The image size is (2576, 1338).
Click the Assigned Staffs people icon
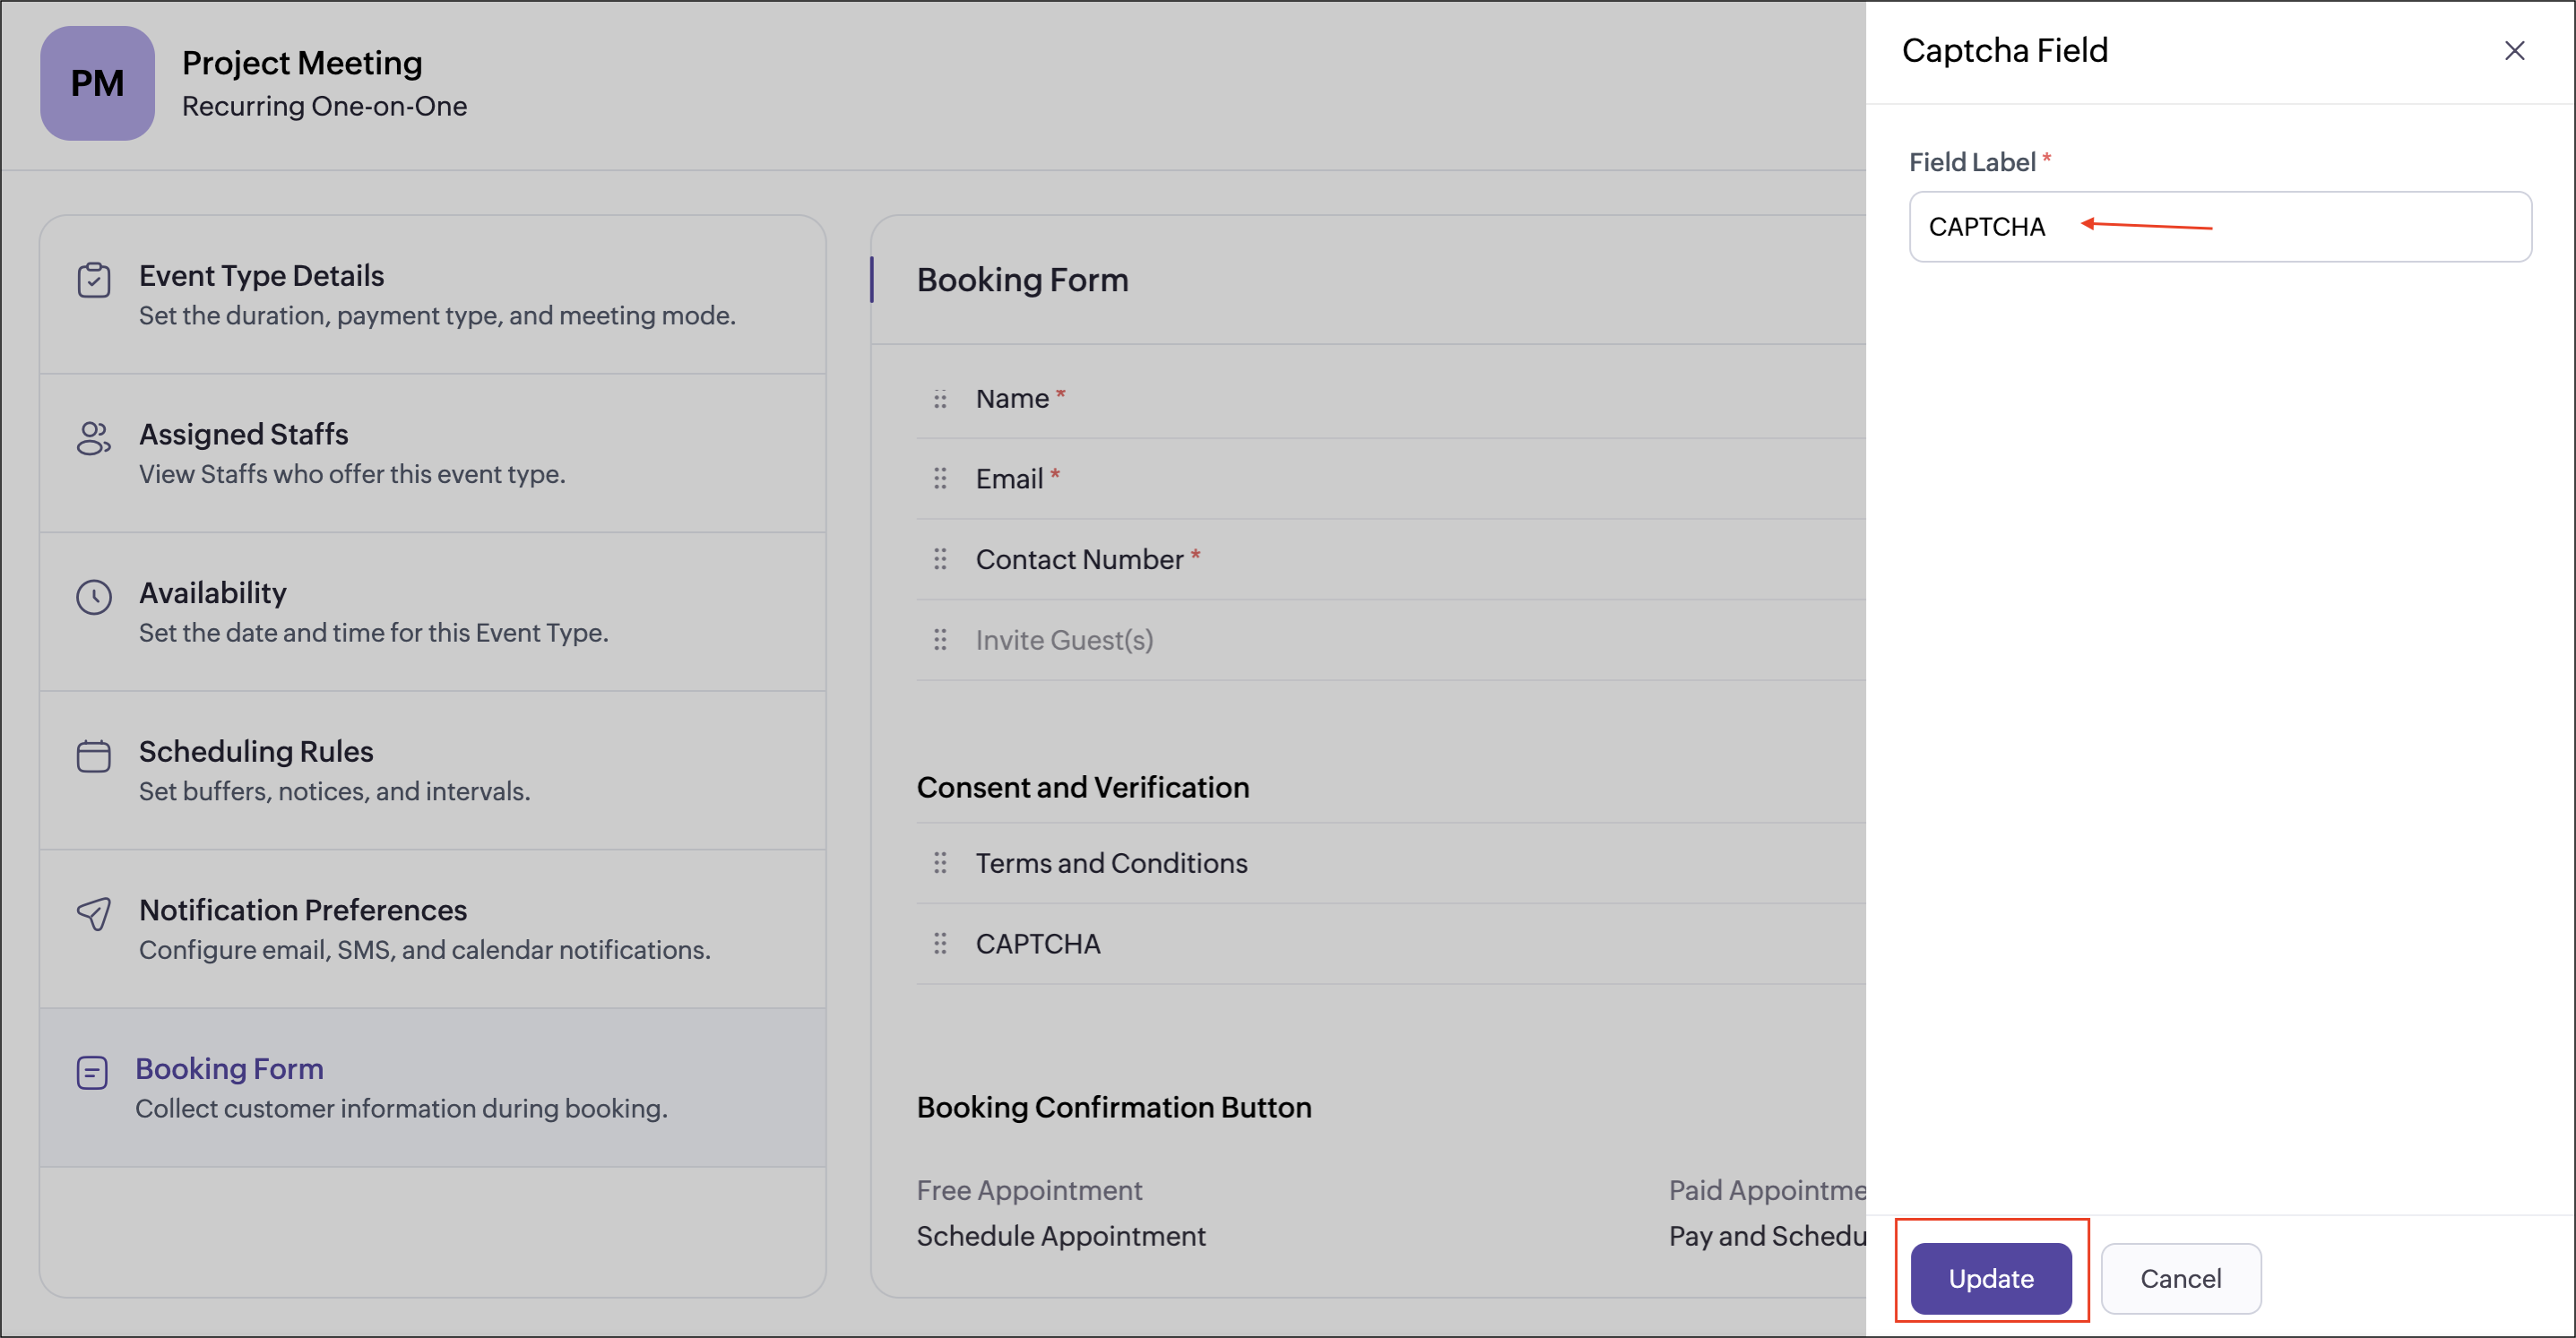pos(94,438)
